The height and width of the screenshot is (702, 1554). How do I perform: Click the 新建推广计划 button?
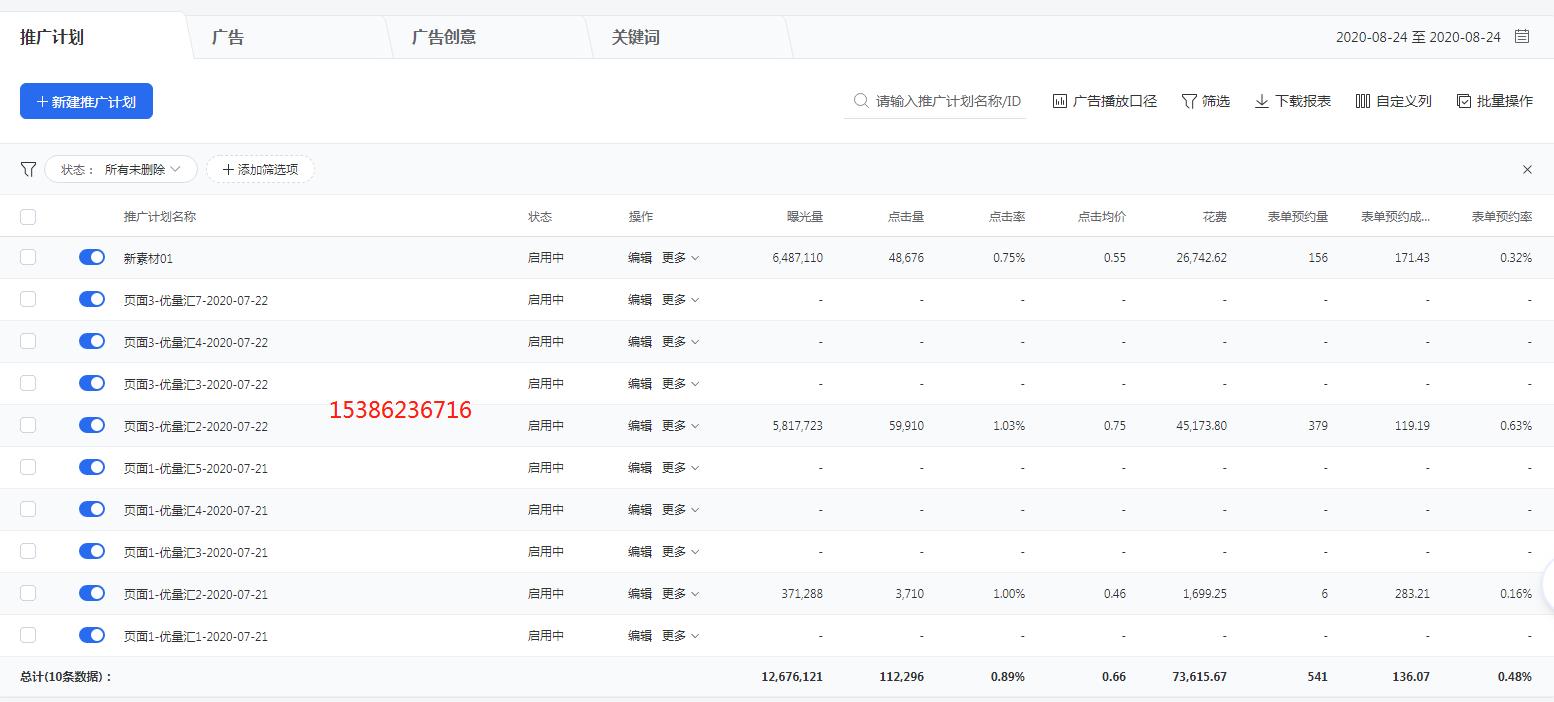coord(86,101)
